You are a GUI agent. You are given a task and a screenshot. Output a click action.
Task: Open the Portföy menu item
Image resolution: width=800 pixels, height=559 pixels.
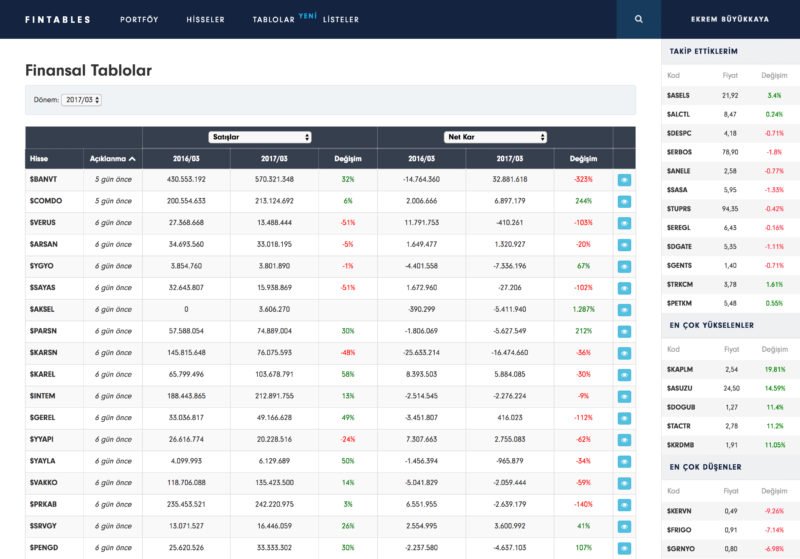tap(138, 19)
